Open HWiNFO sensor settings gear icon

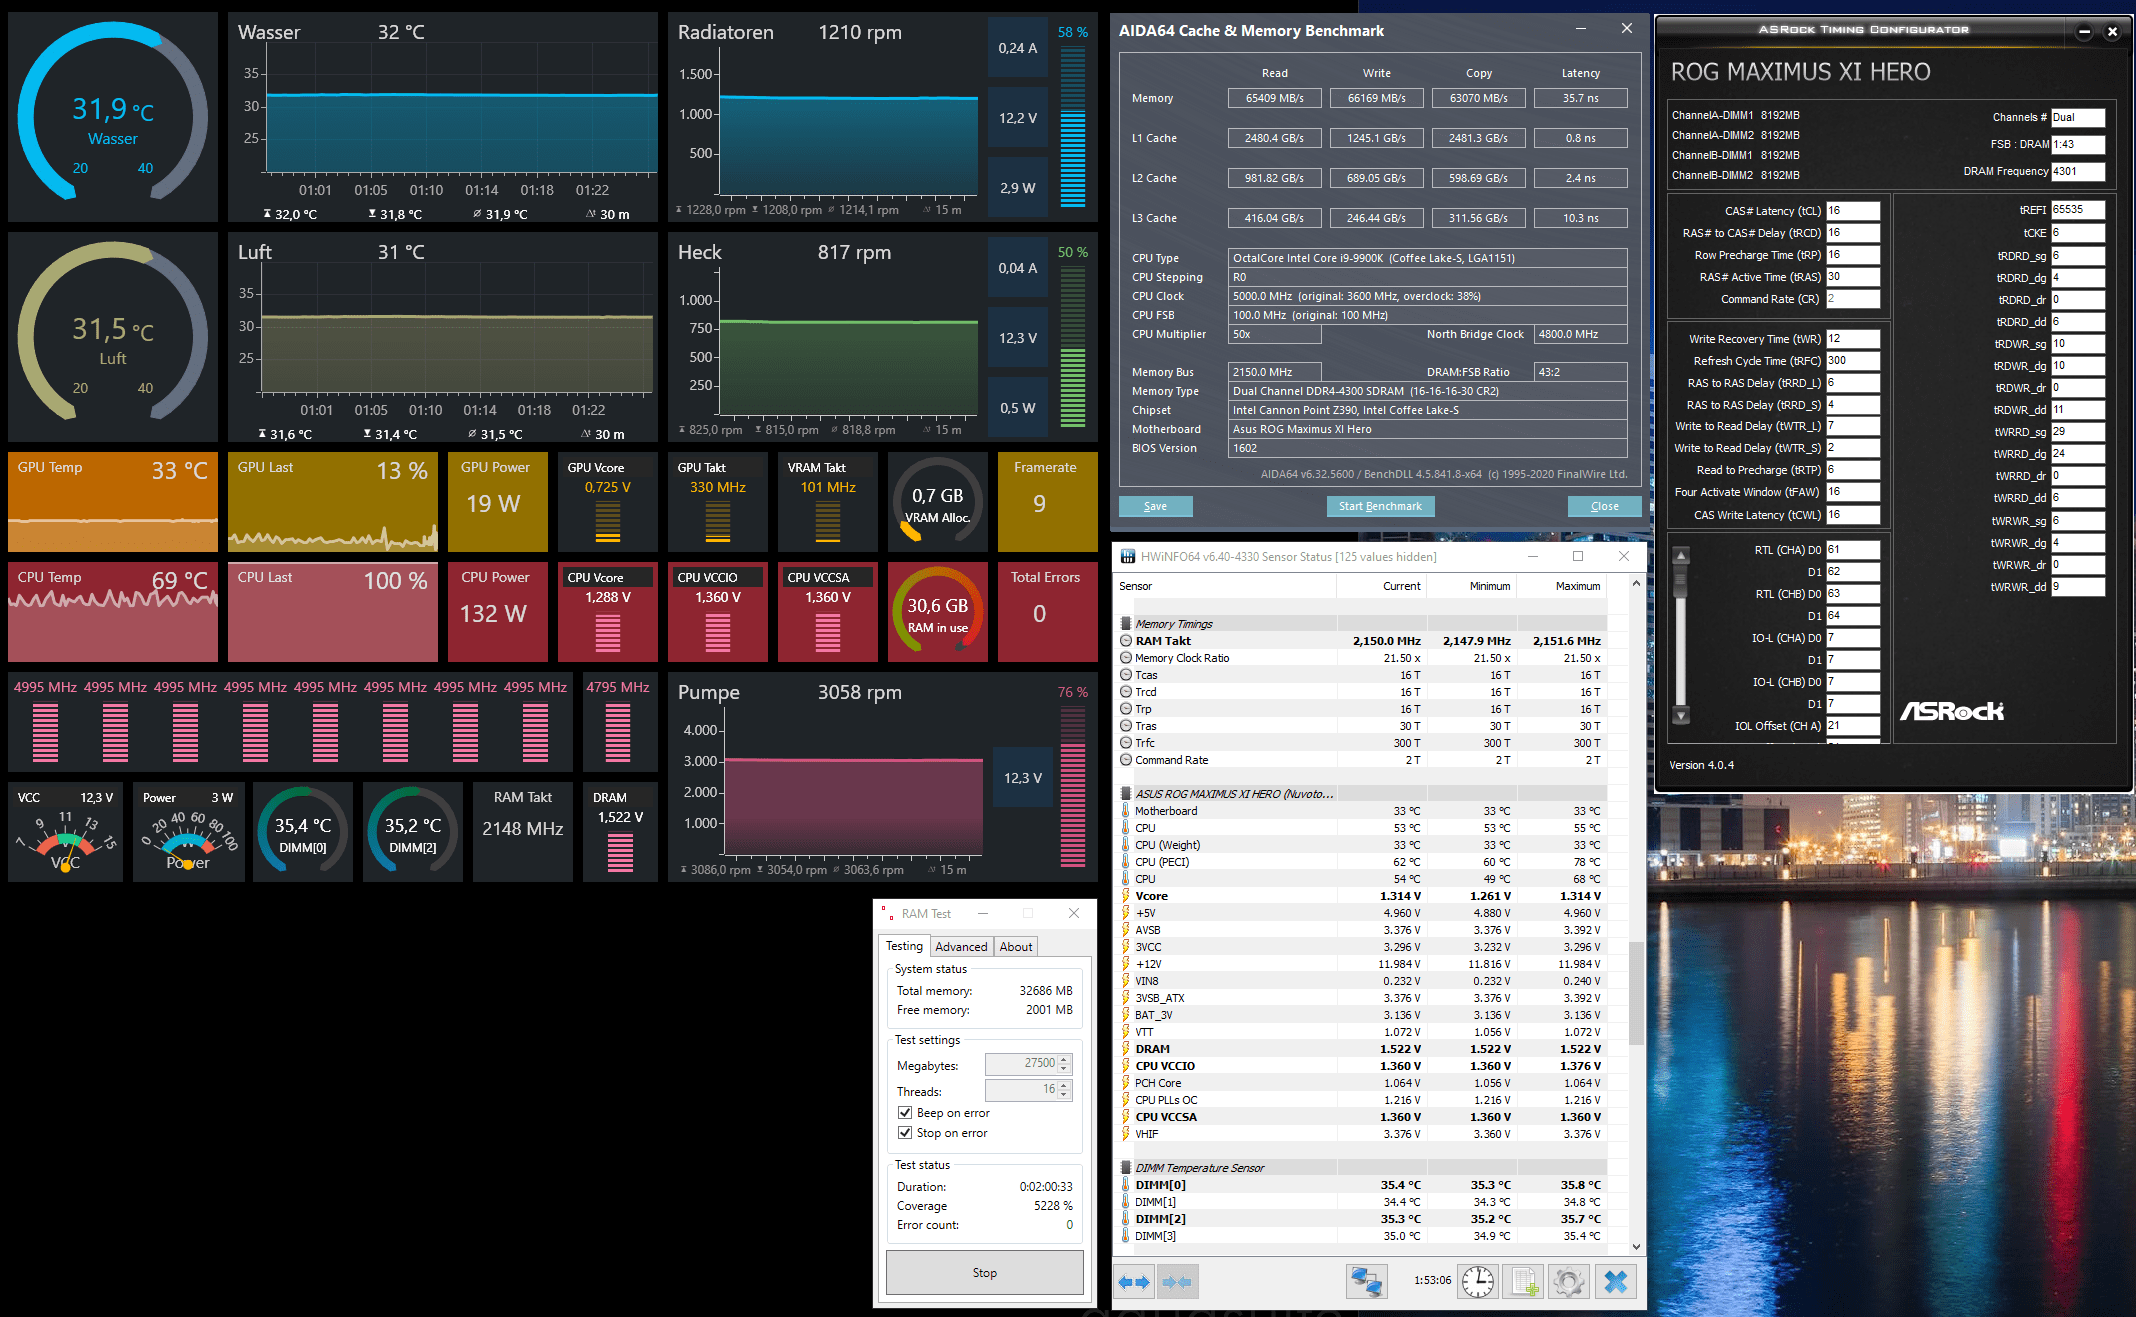click(x=1569, y=1281)
